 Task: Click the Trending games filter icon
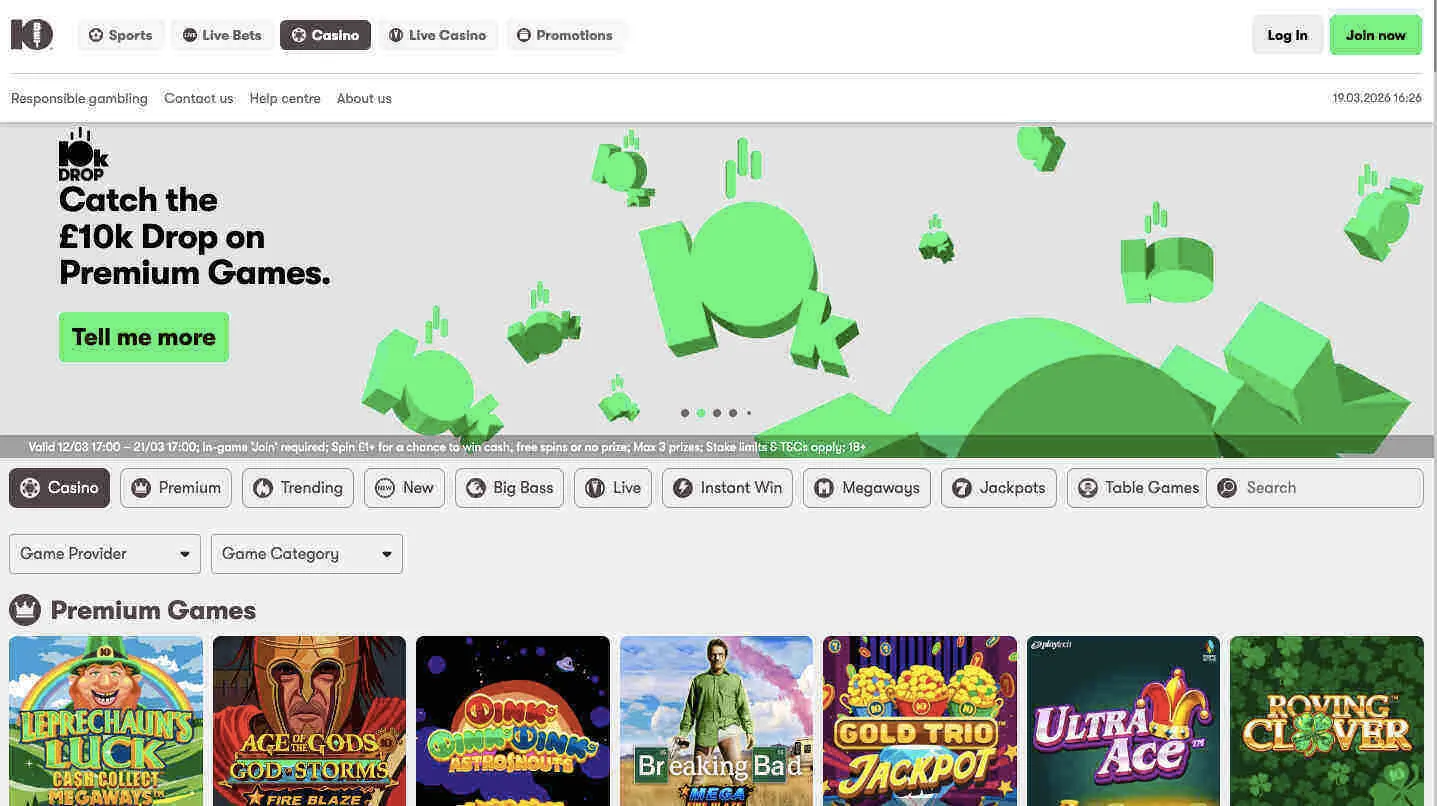click(x=261, y=487)
